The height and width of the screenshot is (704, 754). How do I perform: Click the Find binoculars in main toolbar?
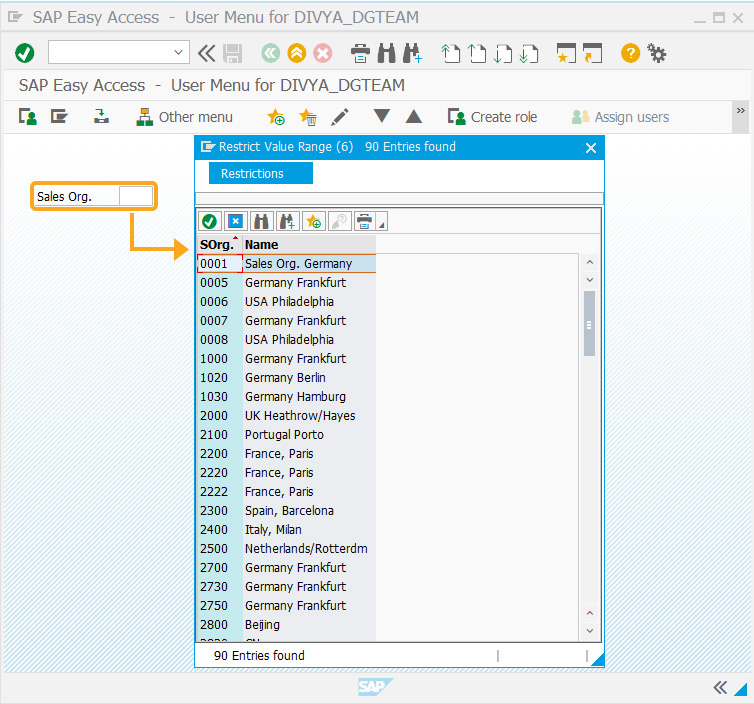click(x=387, y=53)
